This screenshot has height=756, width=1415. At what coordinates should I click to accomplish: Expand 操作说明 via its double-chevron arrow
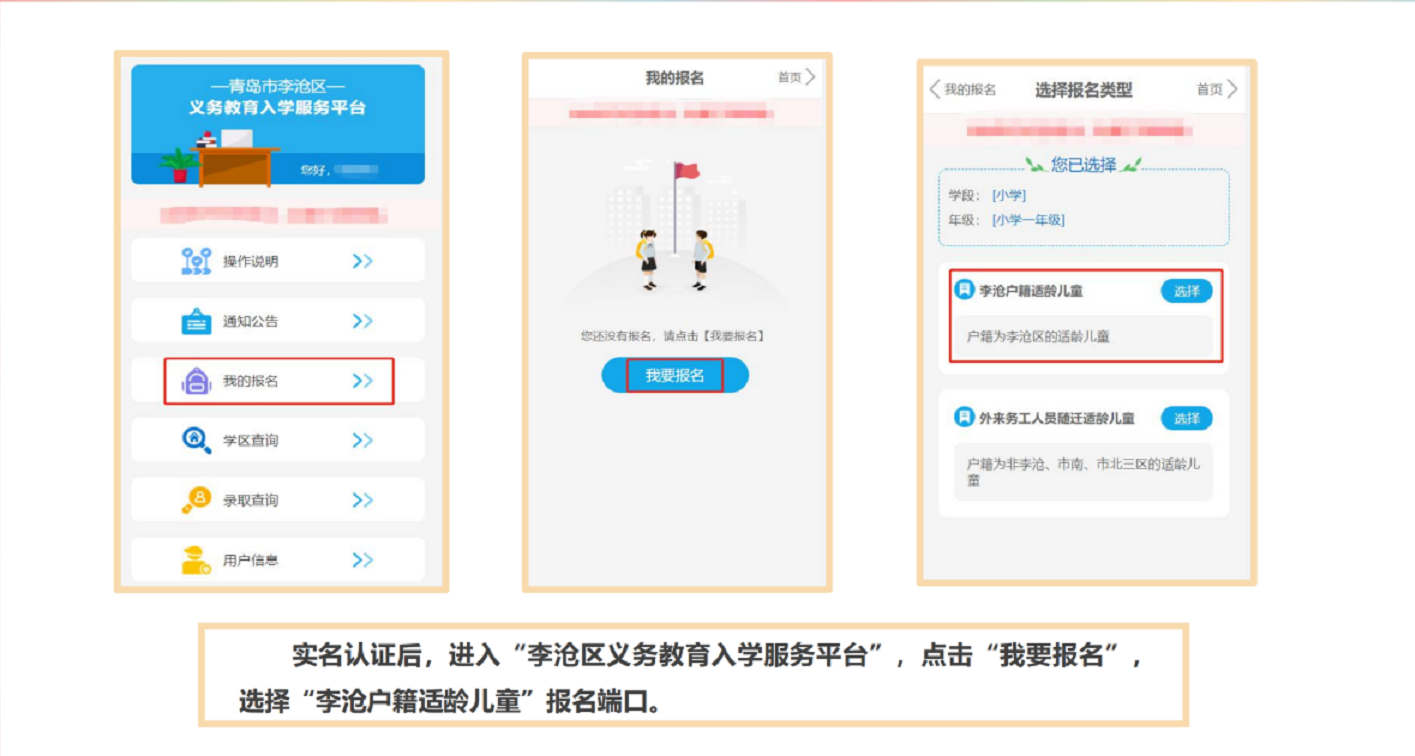click(362, 261)
